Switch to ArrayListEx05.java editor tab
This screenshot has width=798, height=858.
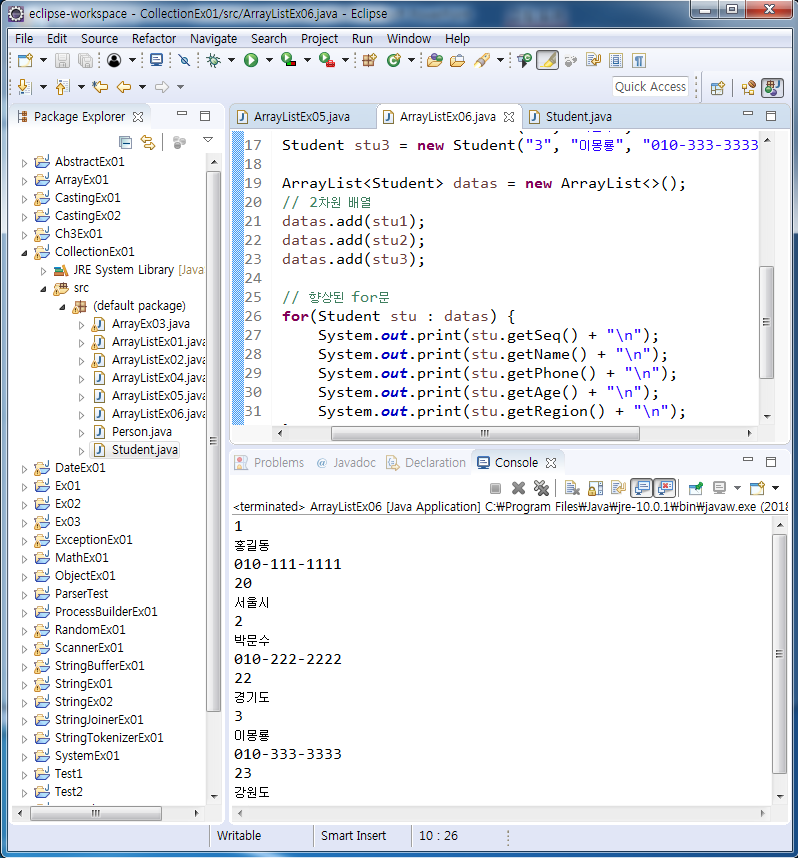(302, 117)
